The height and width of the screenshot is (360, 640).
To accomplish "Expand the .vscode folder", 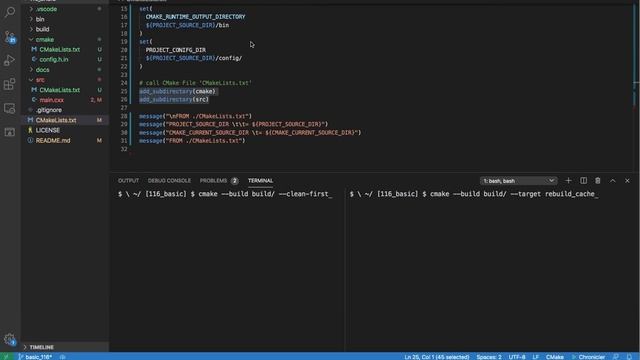I will [46, 9].
